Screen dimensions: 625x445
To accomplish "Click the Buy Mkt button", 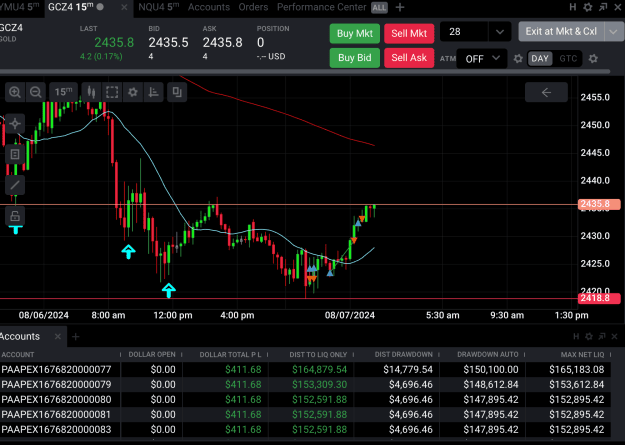I will pyautogui.click(x=355, y=33).
